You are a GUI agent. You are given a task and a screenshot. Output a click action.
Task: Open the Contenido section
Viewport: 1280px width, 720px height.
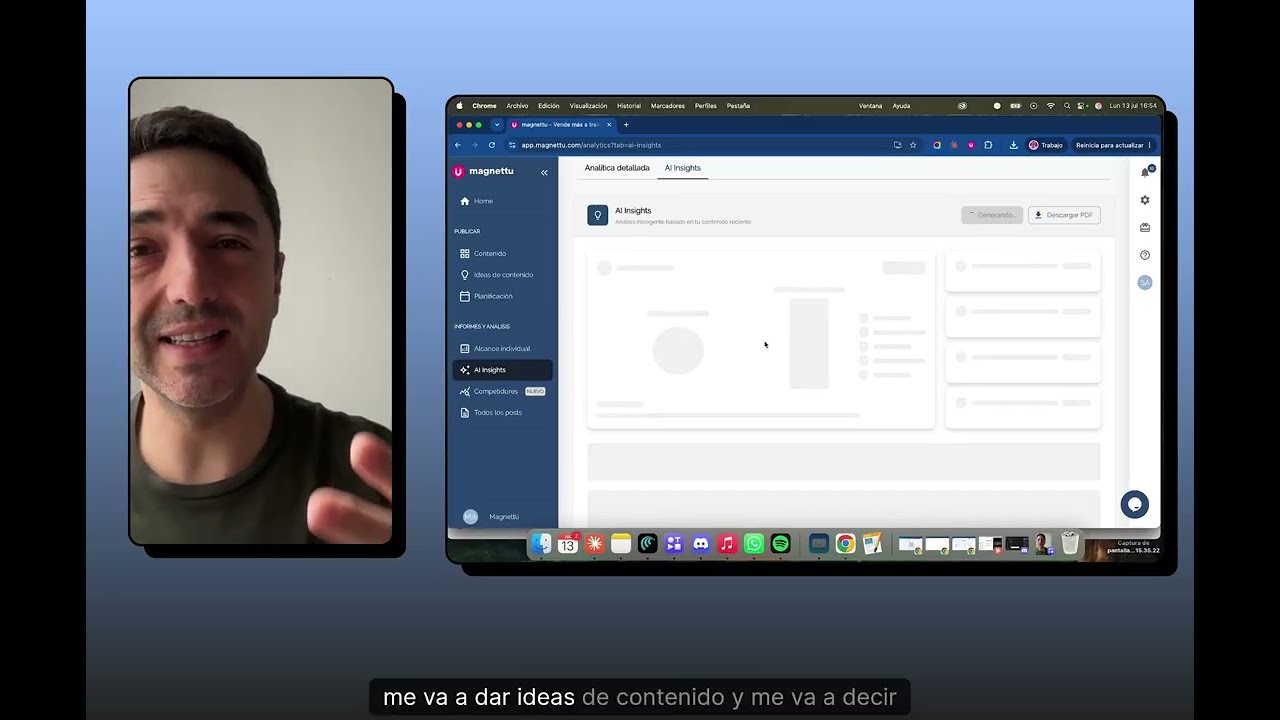483,254
